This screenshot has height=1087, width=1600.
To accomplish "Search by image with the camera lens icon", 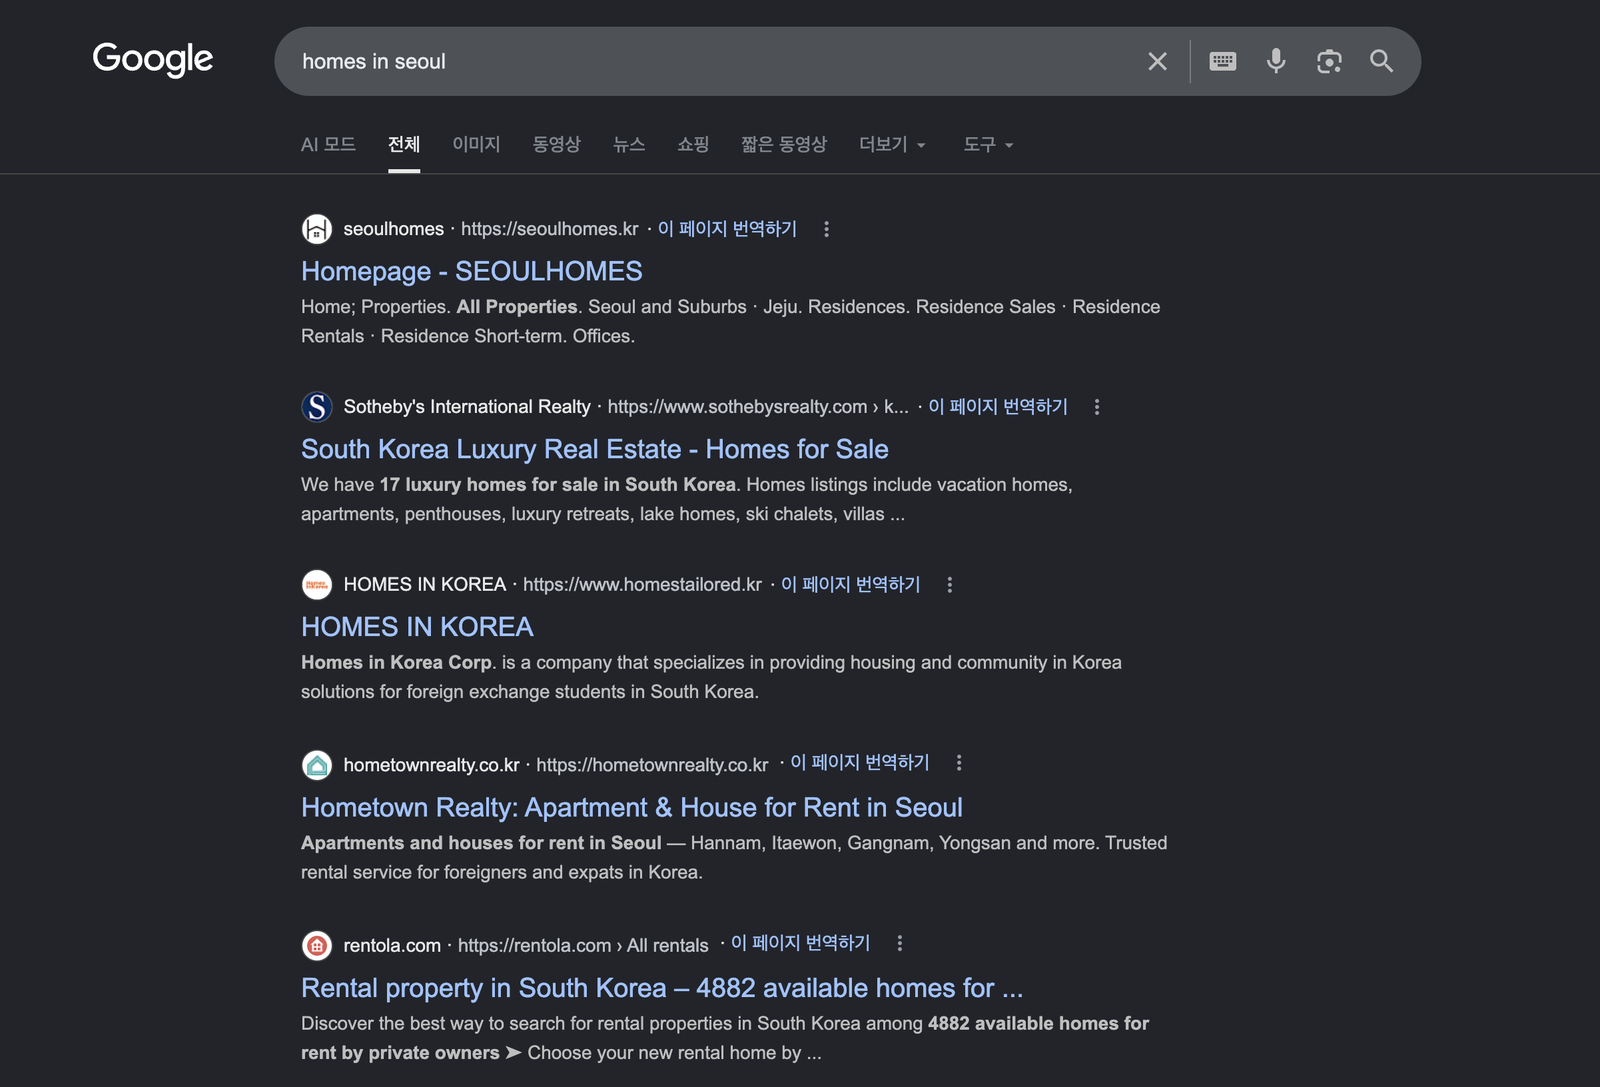I will (x=1329, y=61).
